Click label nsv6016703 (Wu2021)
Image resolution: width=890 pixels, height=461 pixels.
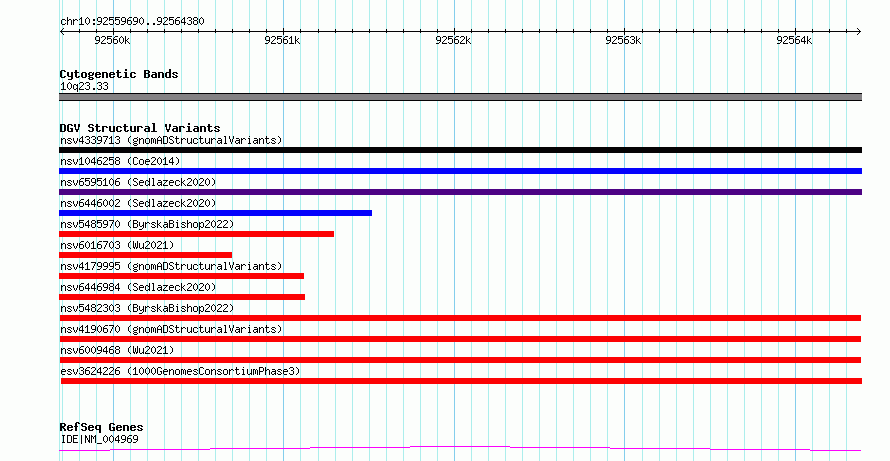(117, 245)
